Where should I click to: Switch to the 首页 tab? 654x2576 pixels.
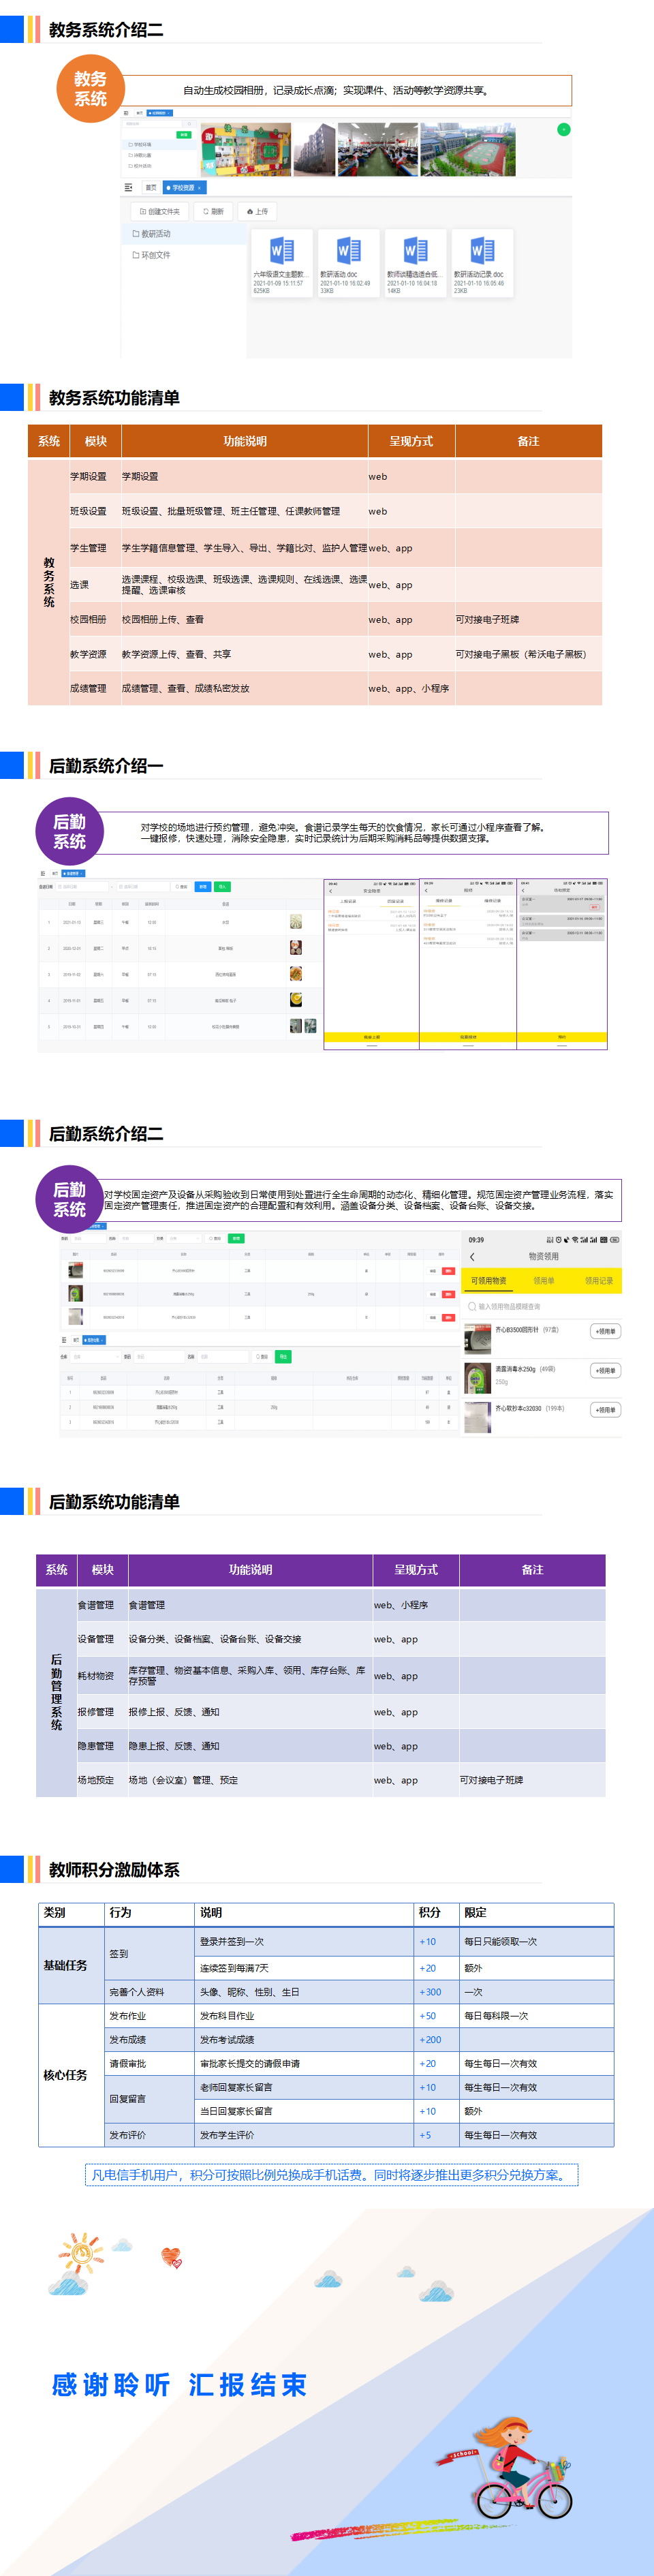pos(150,188)
